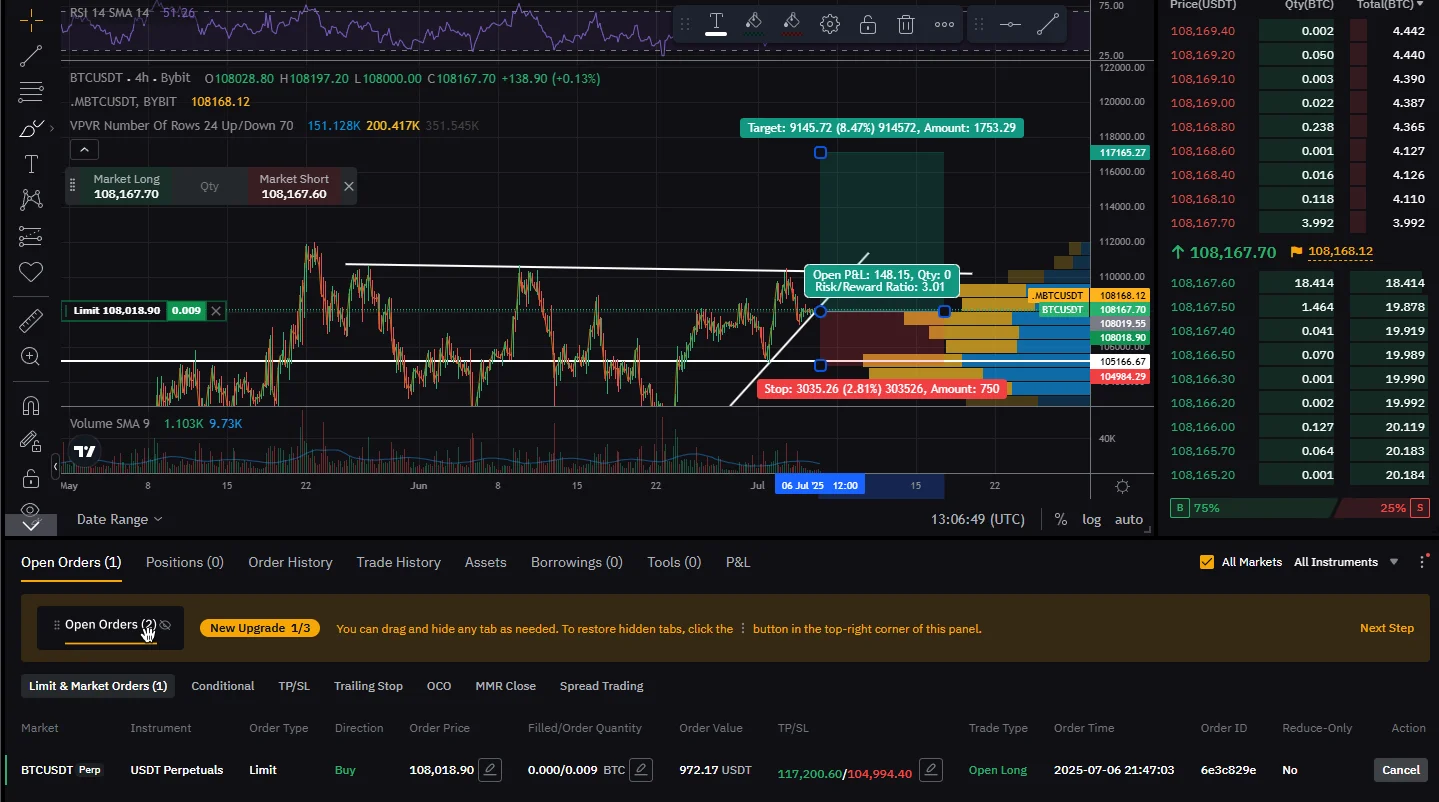The image size is (1439, 802).
Task: Toggle auto scale on price axis
Action: pos(1129,519)
